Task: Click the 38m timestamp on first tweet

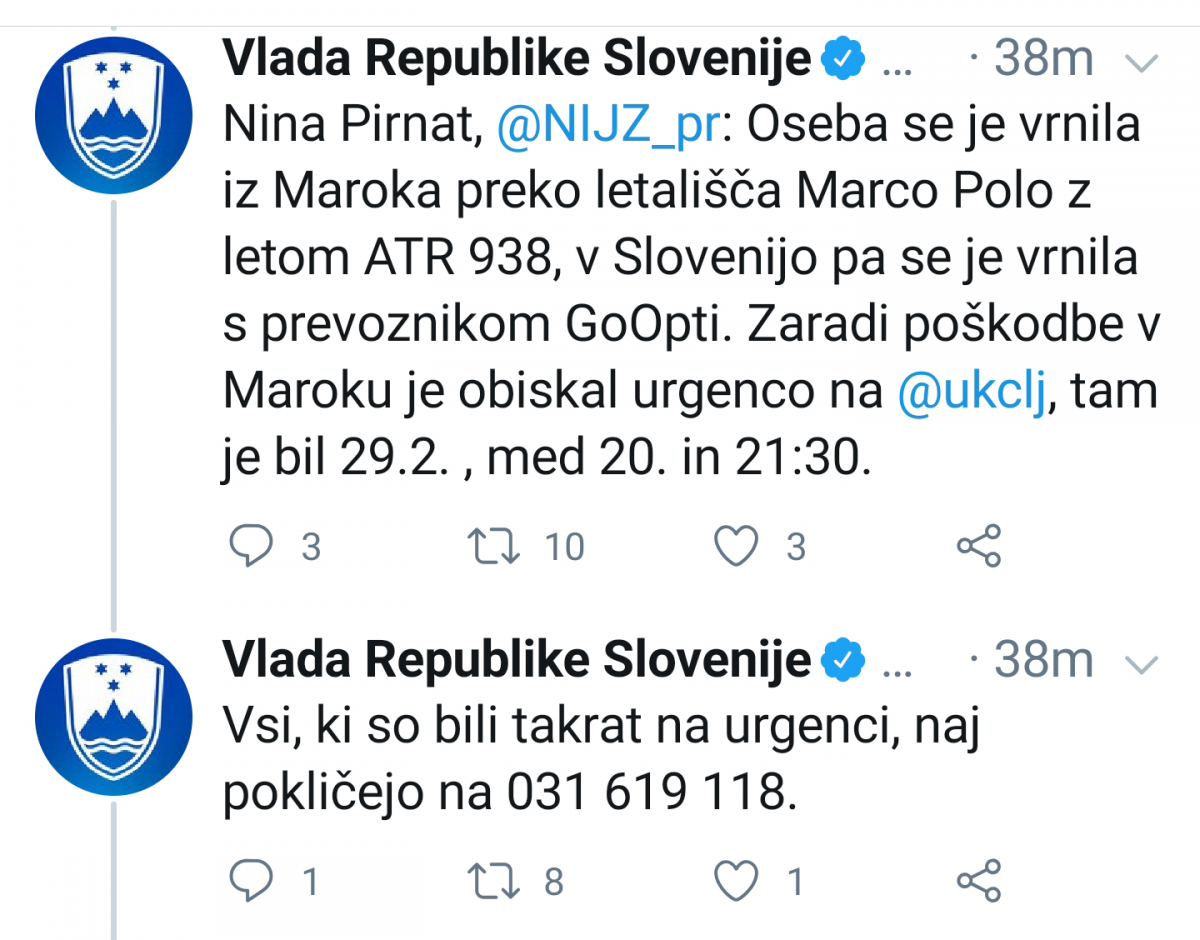Action: pyautogui.click(x=1044, y=60)
